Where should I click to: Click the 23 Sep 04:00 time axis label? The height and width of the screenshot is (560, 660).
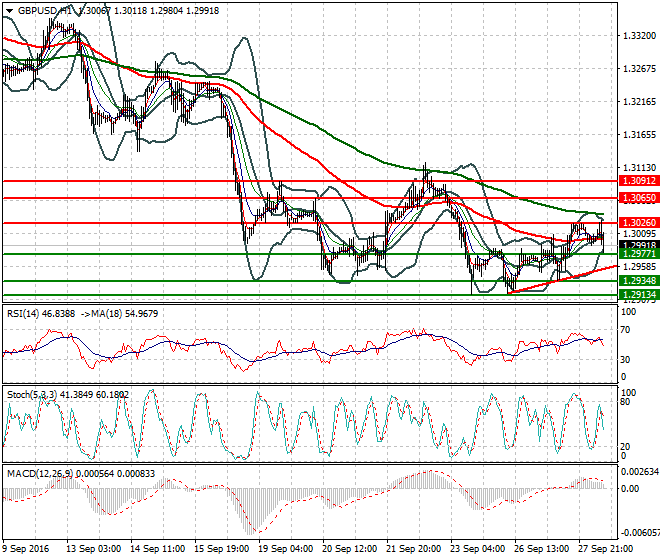[x=477, y=549]
